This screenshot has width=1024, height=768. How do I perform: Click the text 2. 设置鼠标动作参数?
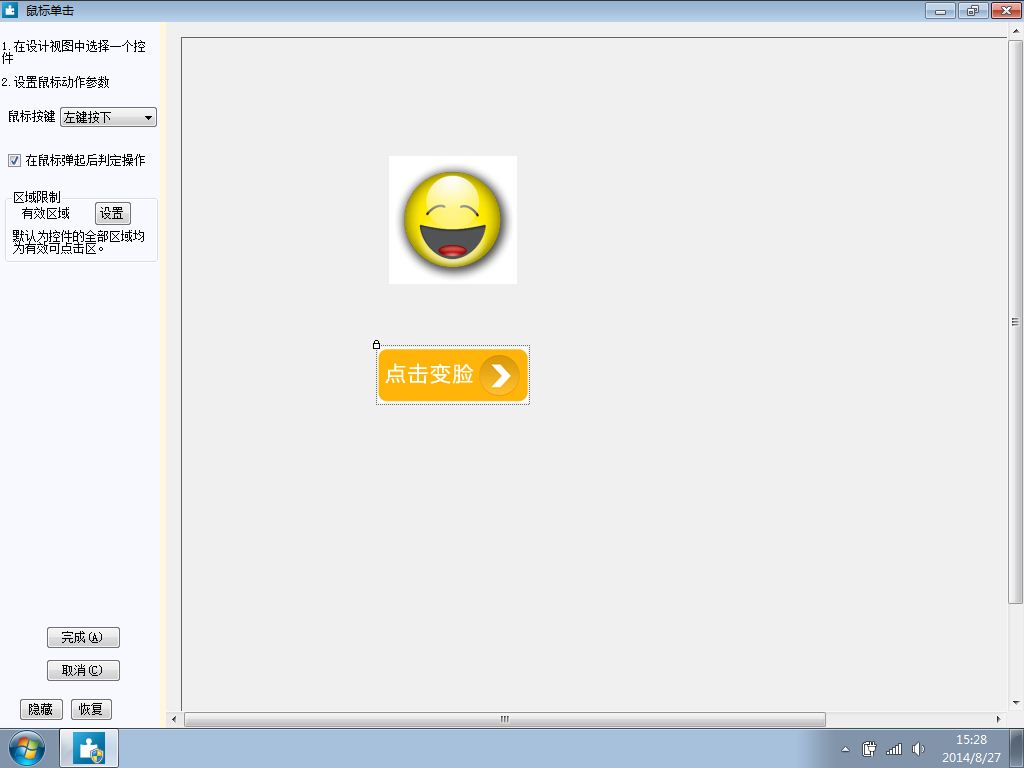(x=56, y=82)
